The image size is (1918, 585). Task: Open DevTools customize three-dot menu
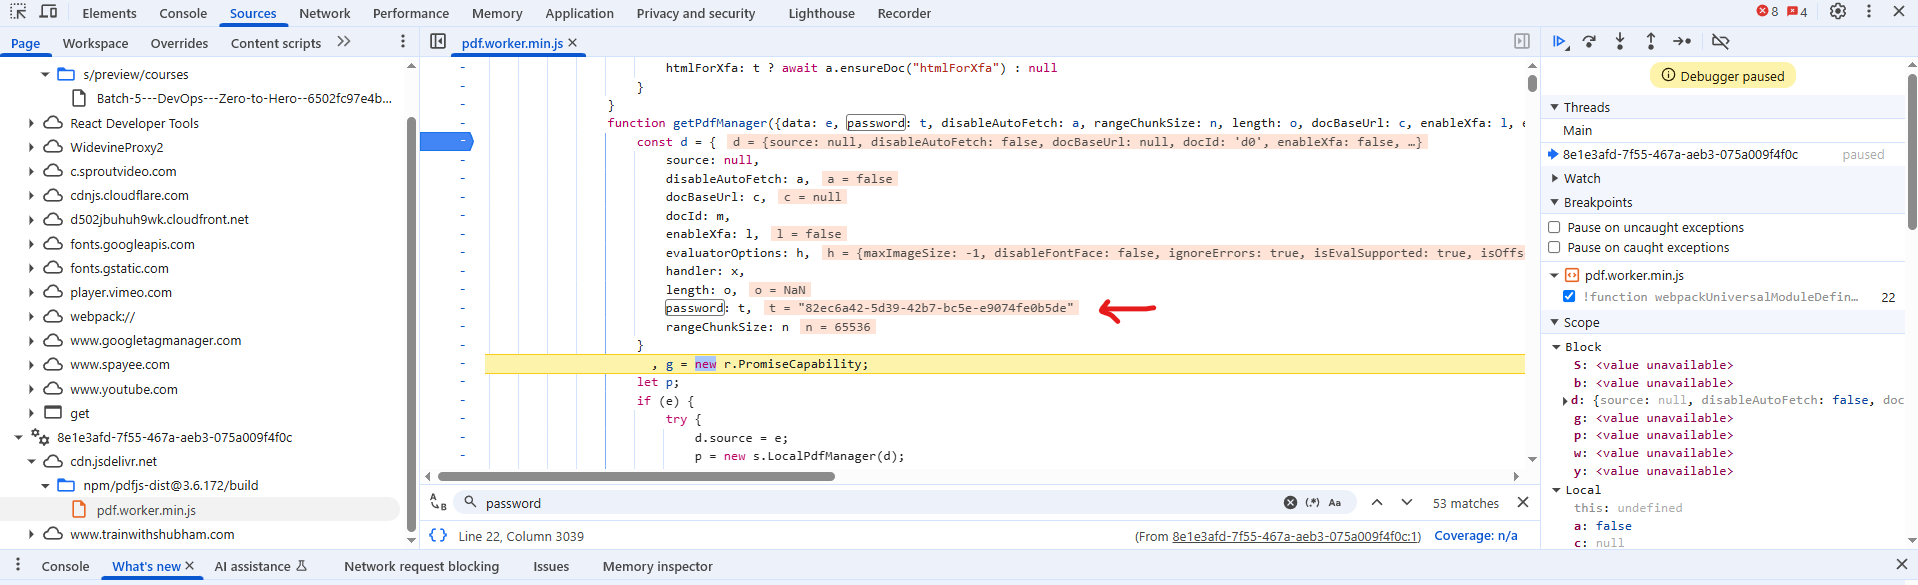pos(1869,12)
